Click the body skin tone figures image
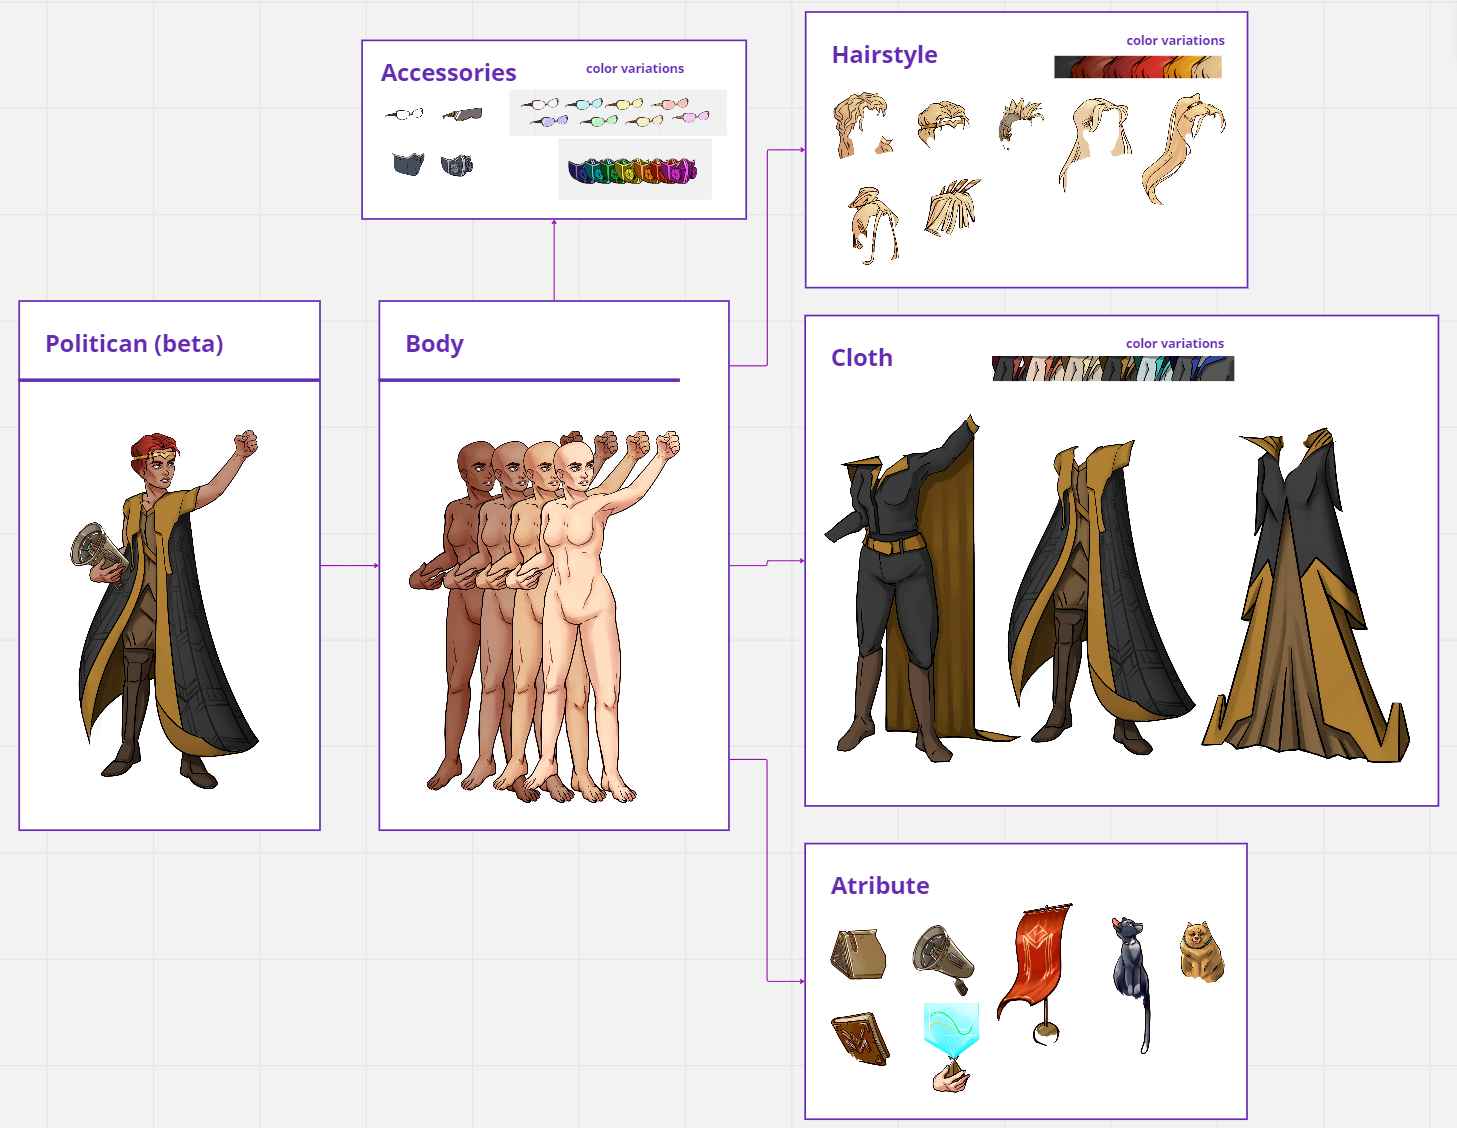This screenshot has height=1128, width=1457. pos(545,615)
